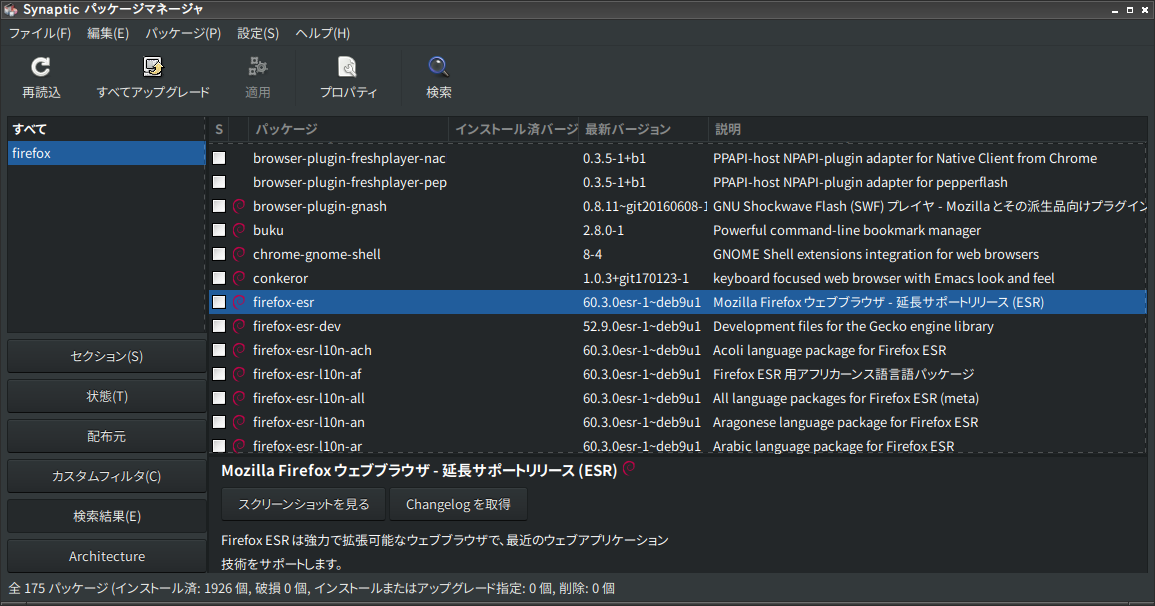Screen dimensions: 1155x606
Task: Check the box for firefox-esr-l10n-ach
Action: pos(219,350)
